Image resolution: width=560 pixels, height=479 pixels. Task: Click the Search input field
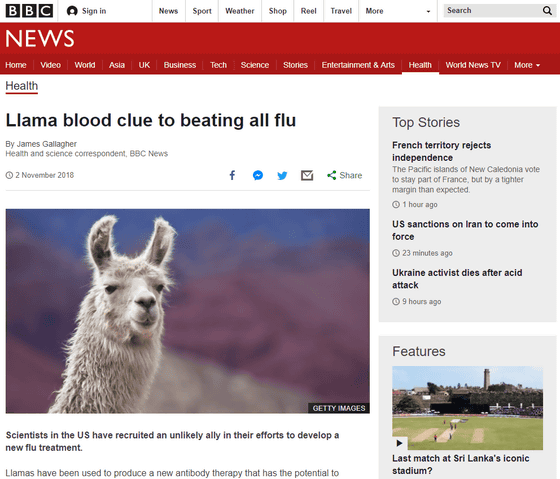tap(493, 11)
